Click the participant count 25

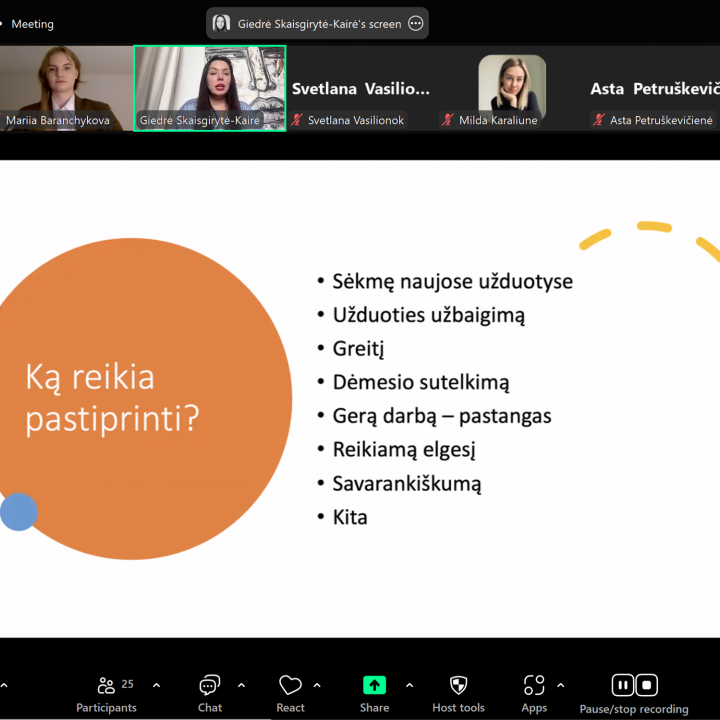(128, 684)
